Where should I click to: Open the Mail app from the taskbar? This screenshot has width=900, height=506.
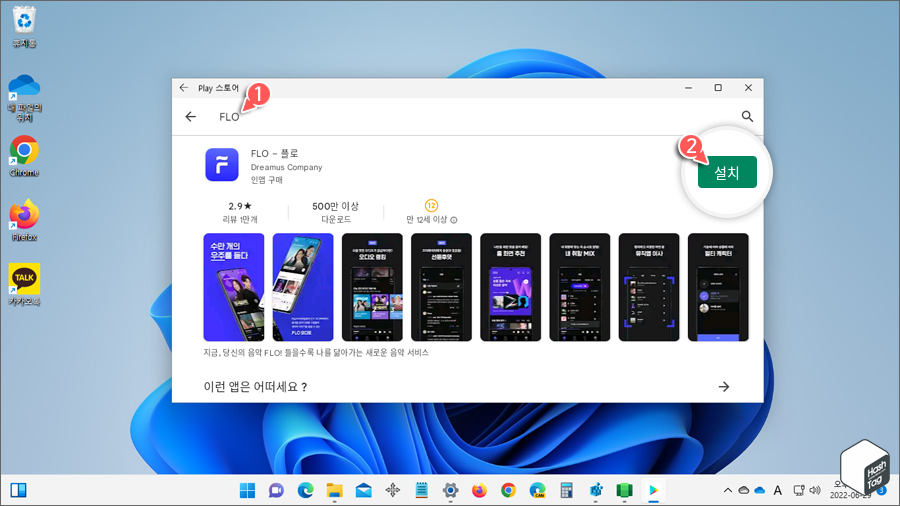[363, 491]
